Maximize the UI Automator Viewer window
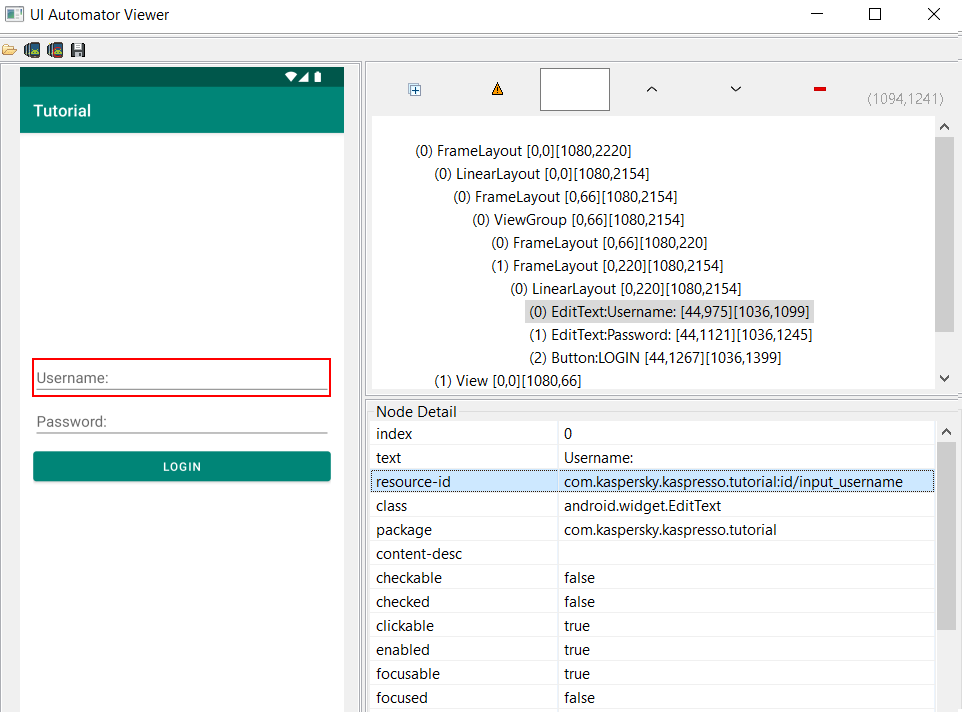The image size is (962, 712). click(875, 14)
